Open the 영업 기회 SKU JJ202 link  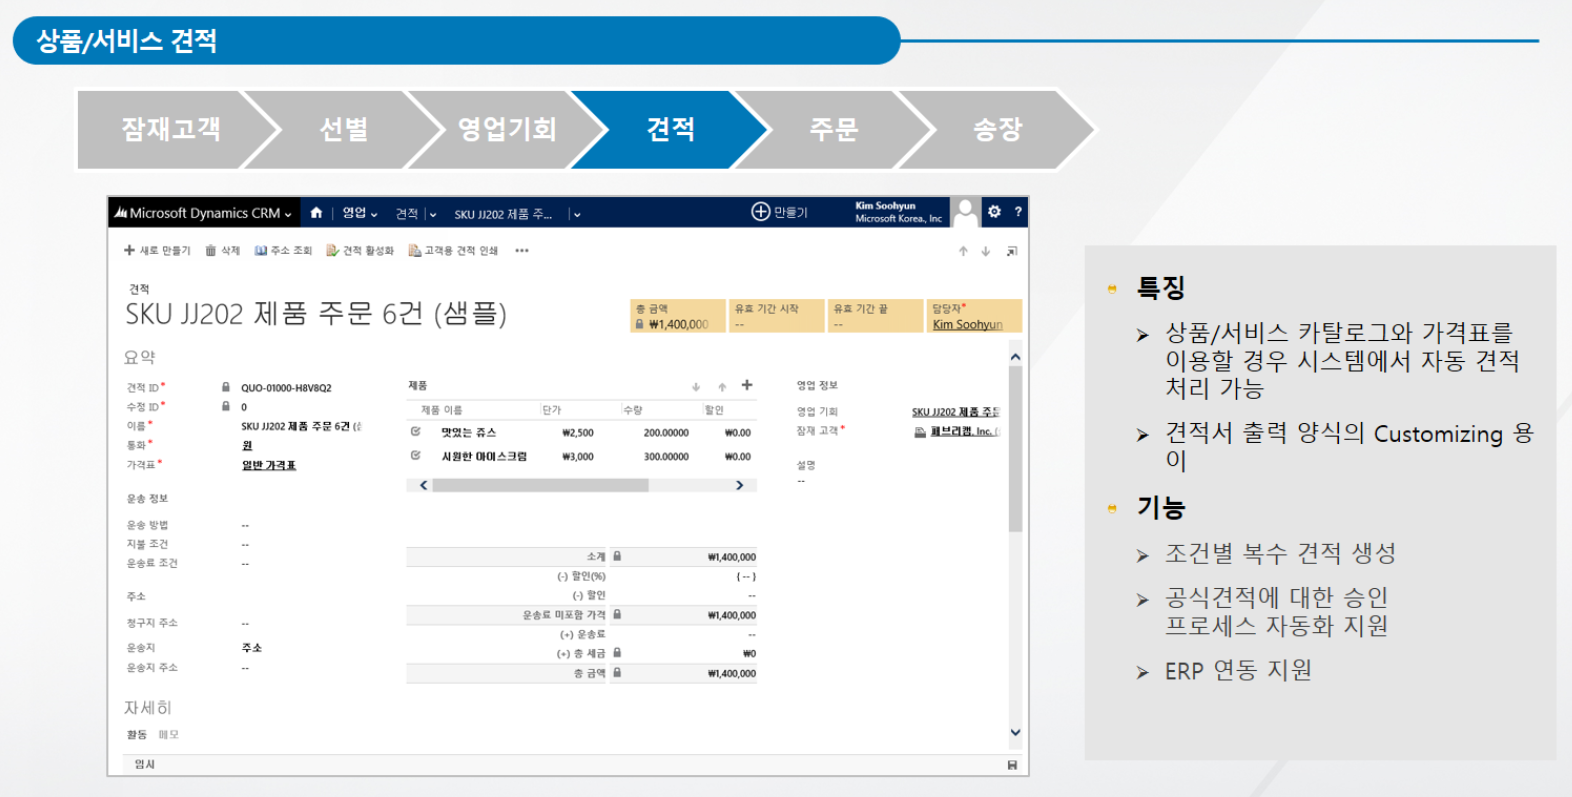pyautogui.click(x=955, y=412)
